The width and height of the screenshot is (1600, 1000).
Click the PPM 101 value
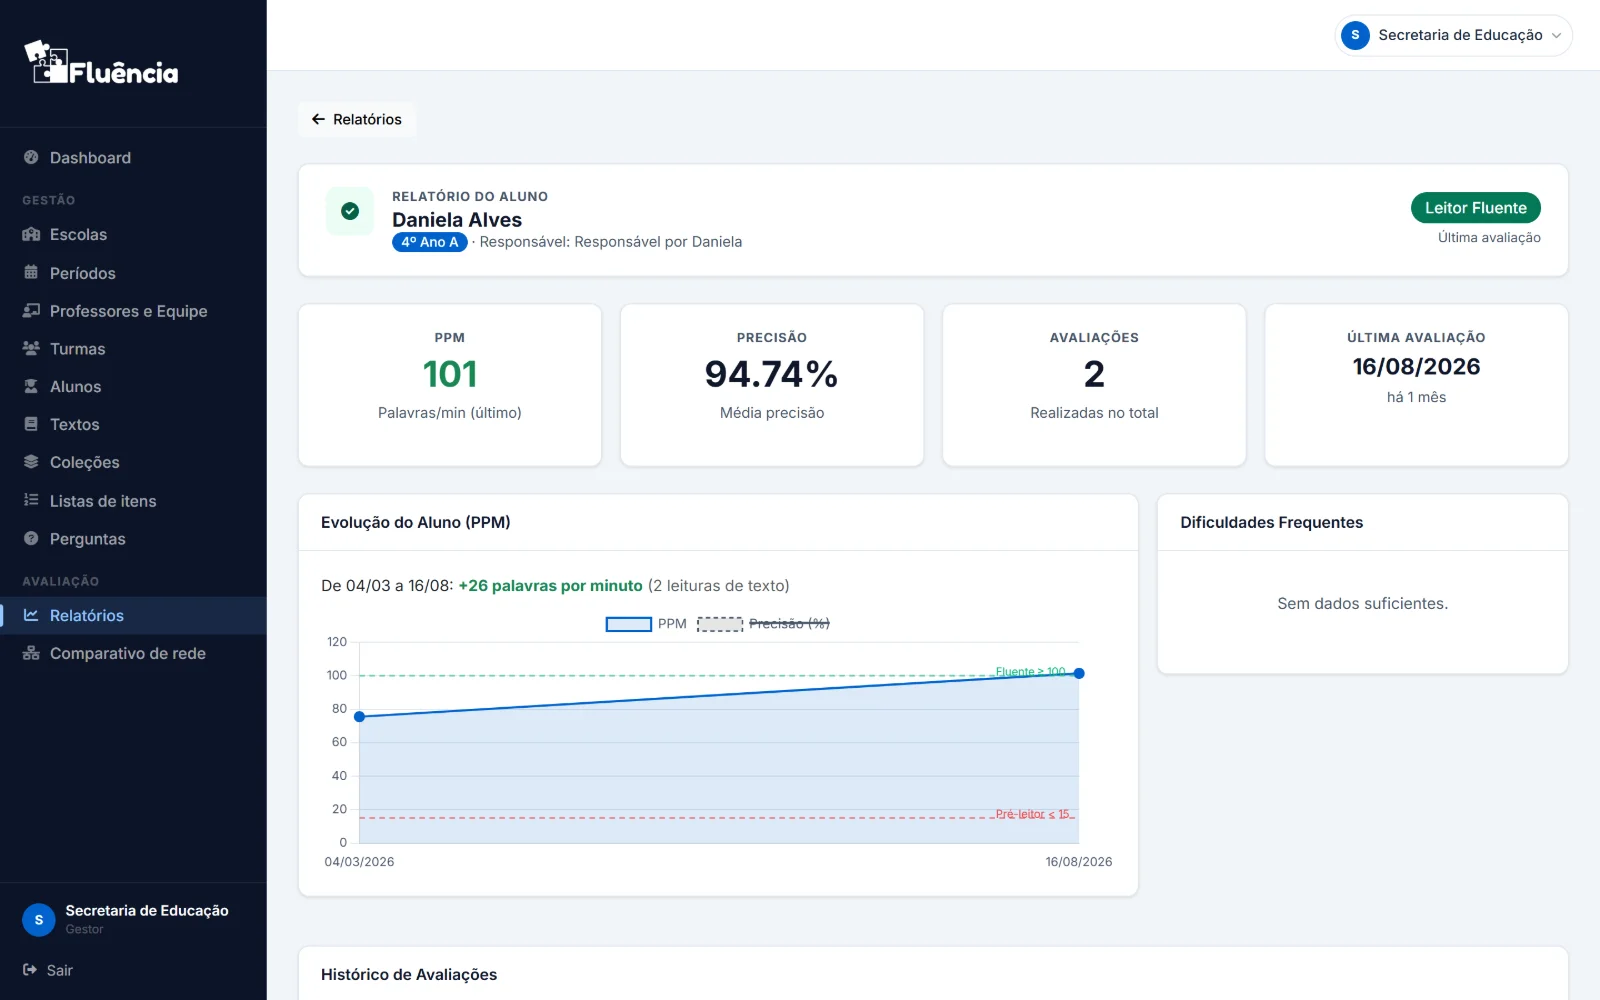450,374
